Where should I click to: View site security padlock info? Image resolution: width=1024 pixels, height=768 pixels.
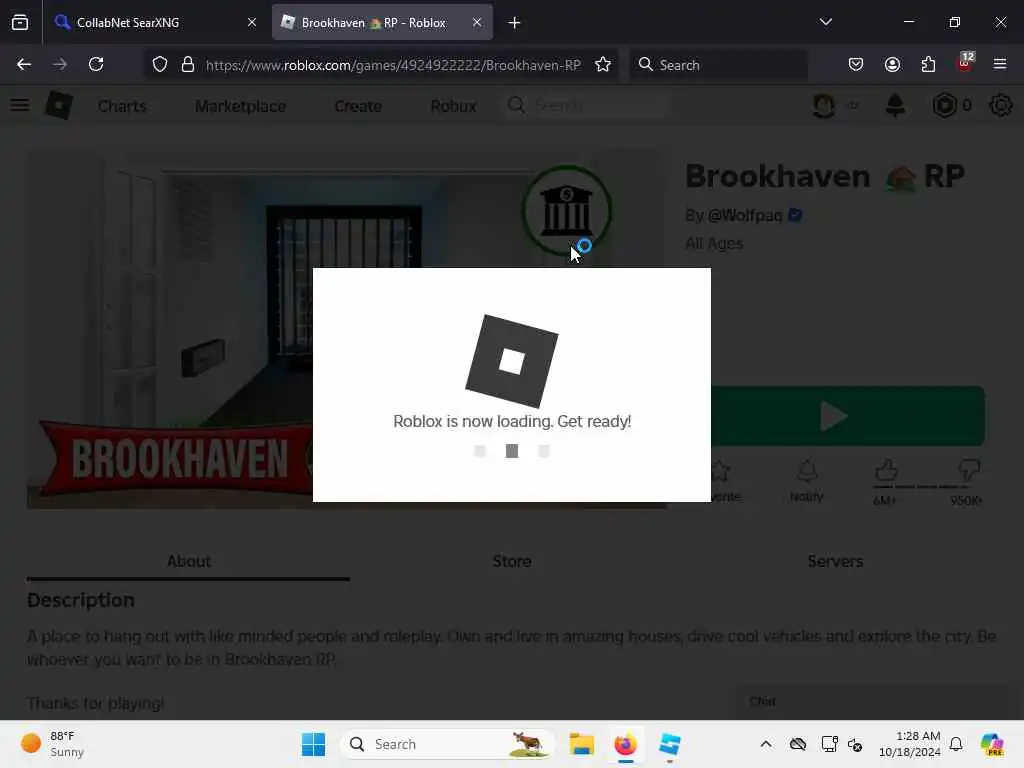click(188, 64)
